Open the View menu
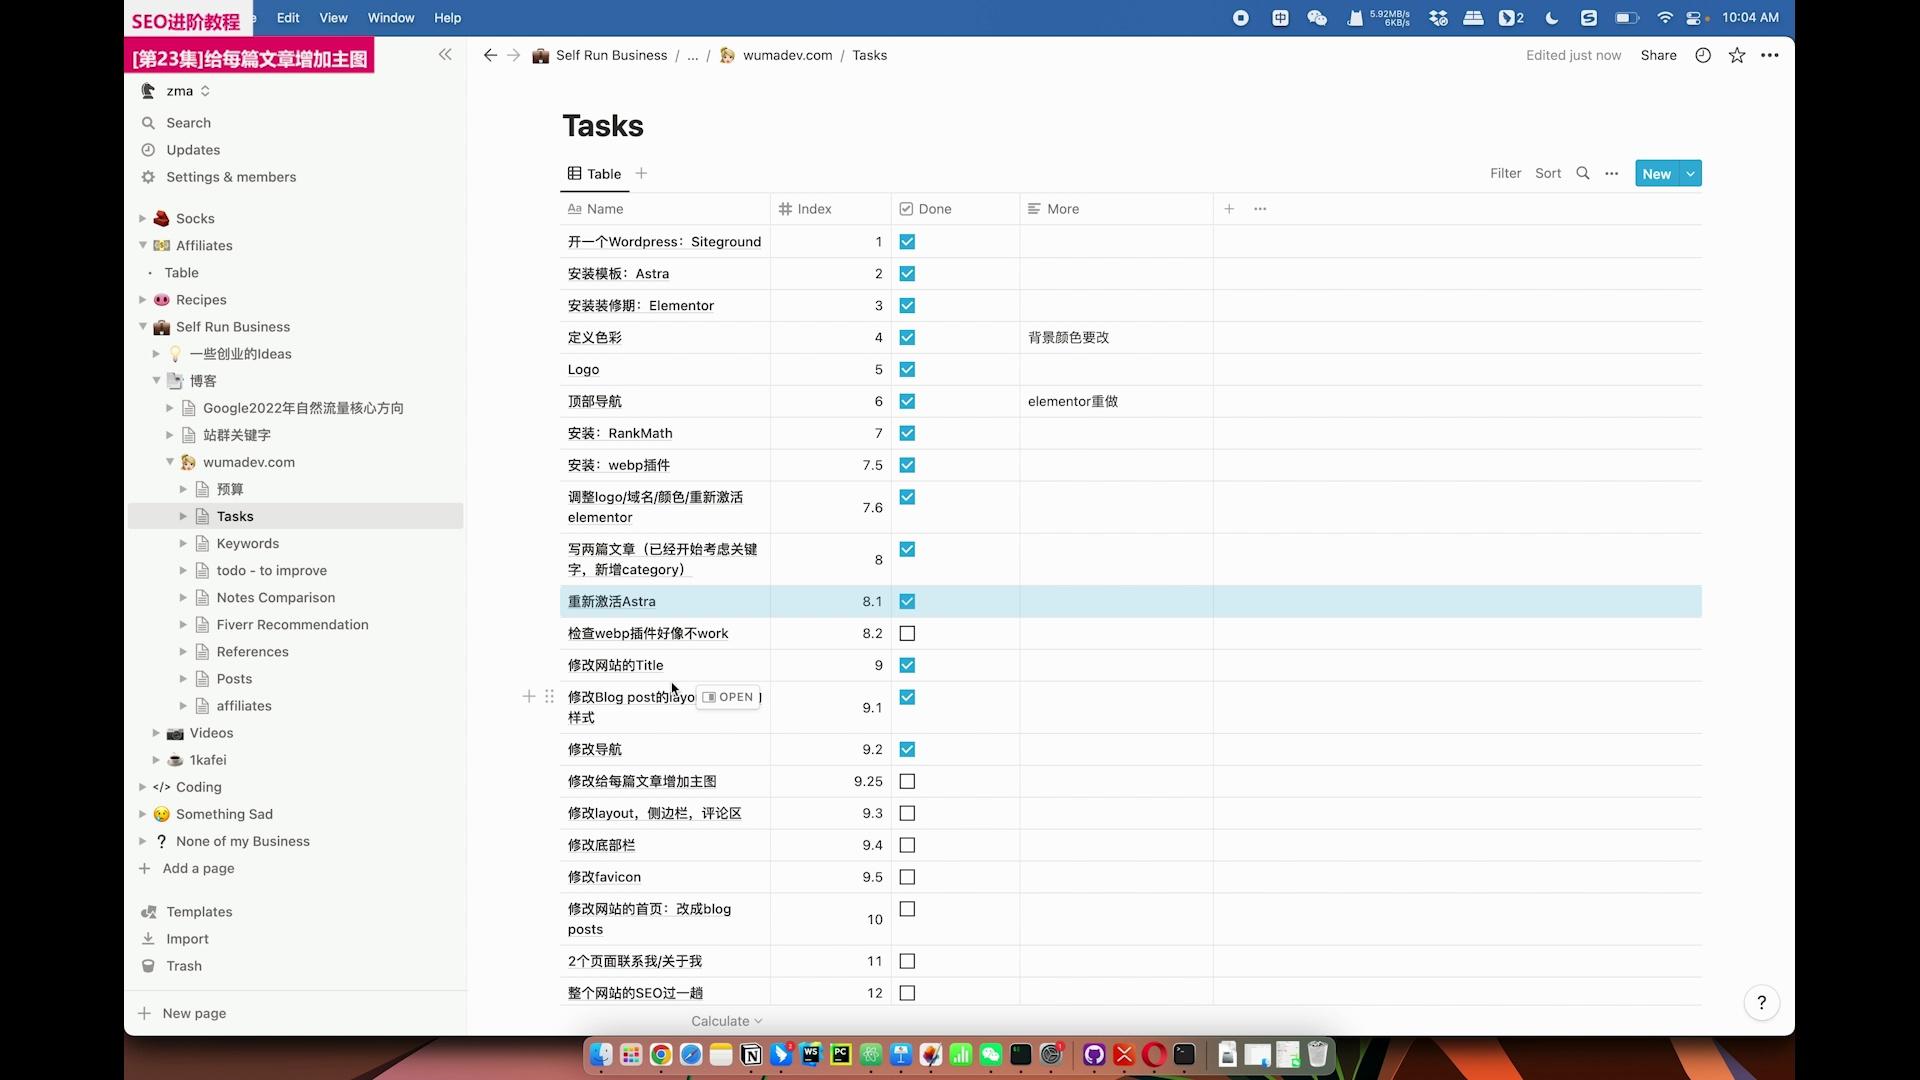The height and width of the screenshot is (1080, 1920). pos(333,18)
